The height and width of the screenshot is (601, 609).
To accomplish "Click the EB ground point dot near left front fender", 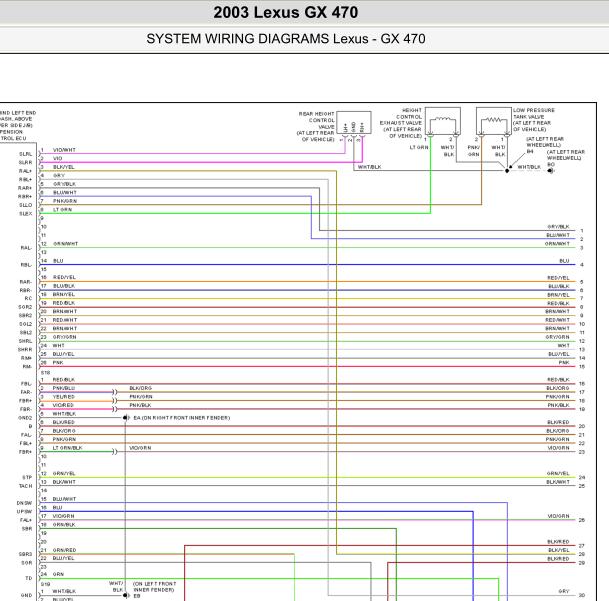I will tap(125, 595).
